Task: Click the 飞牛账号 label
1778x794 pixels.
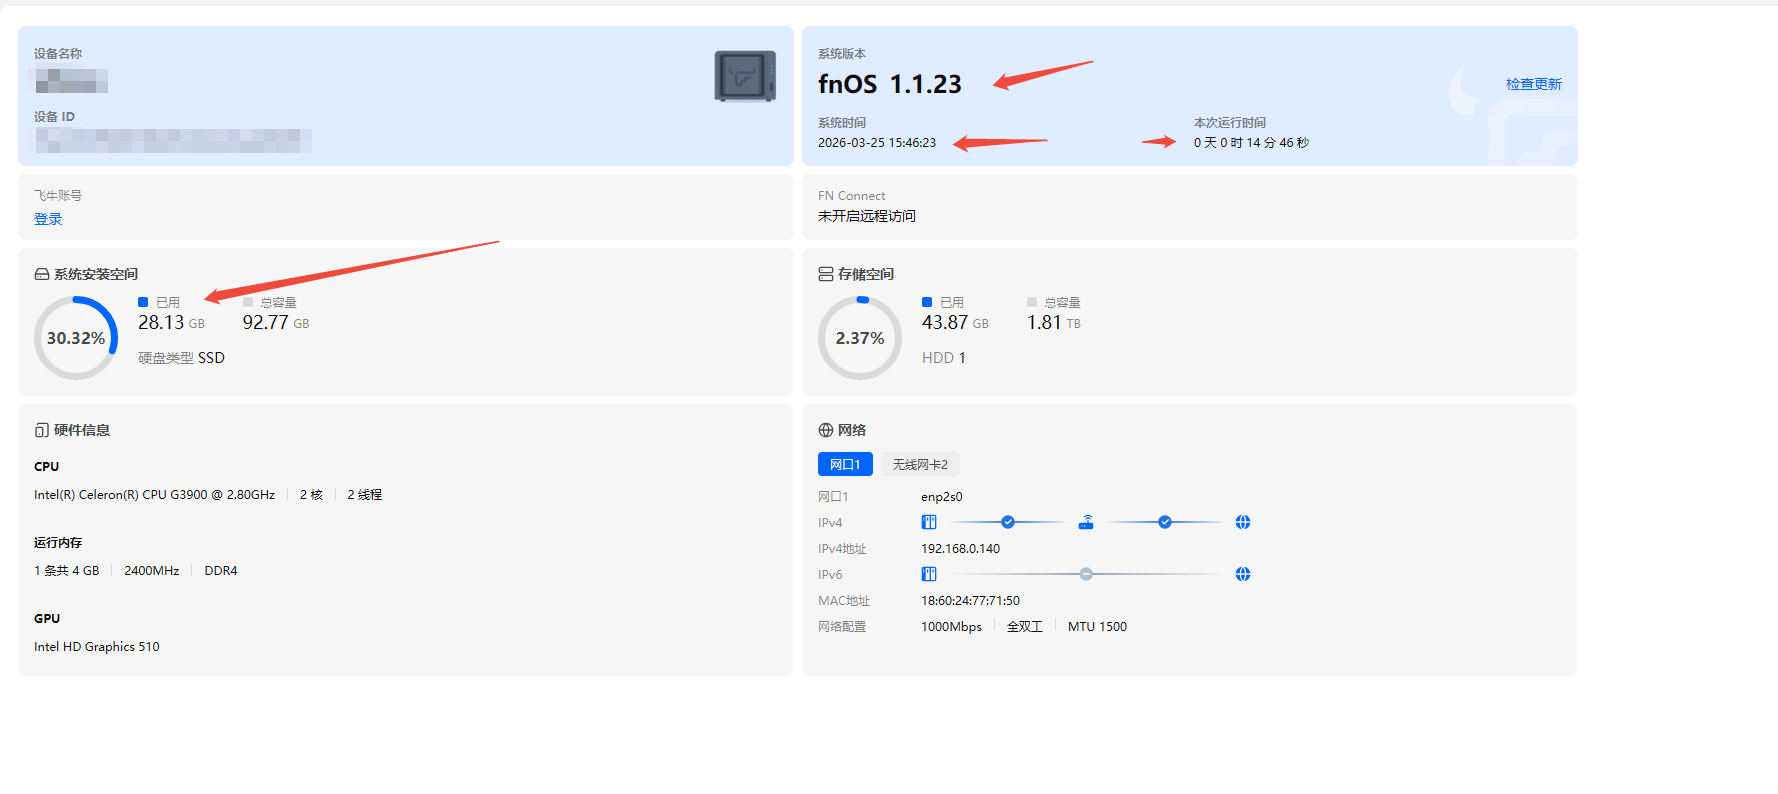Action: pyautogui.click(x=58, y=196)
